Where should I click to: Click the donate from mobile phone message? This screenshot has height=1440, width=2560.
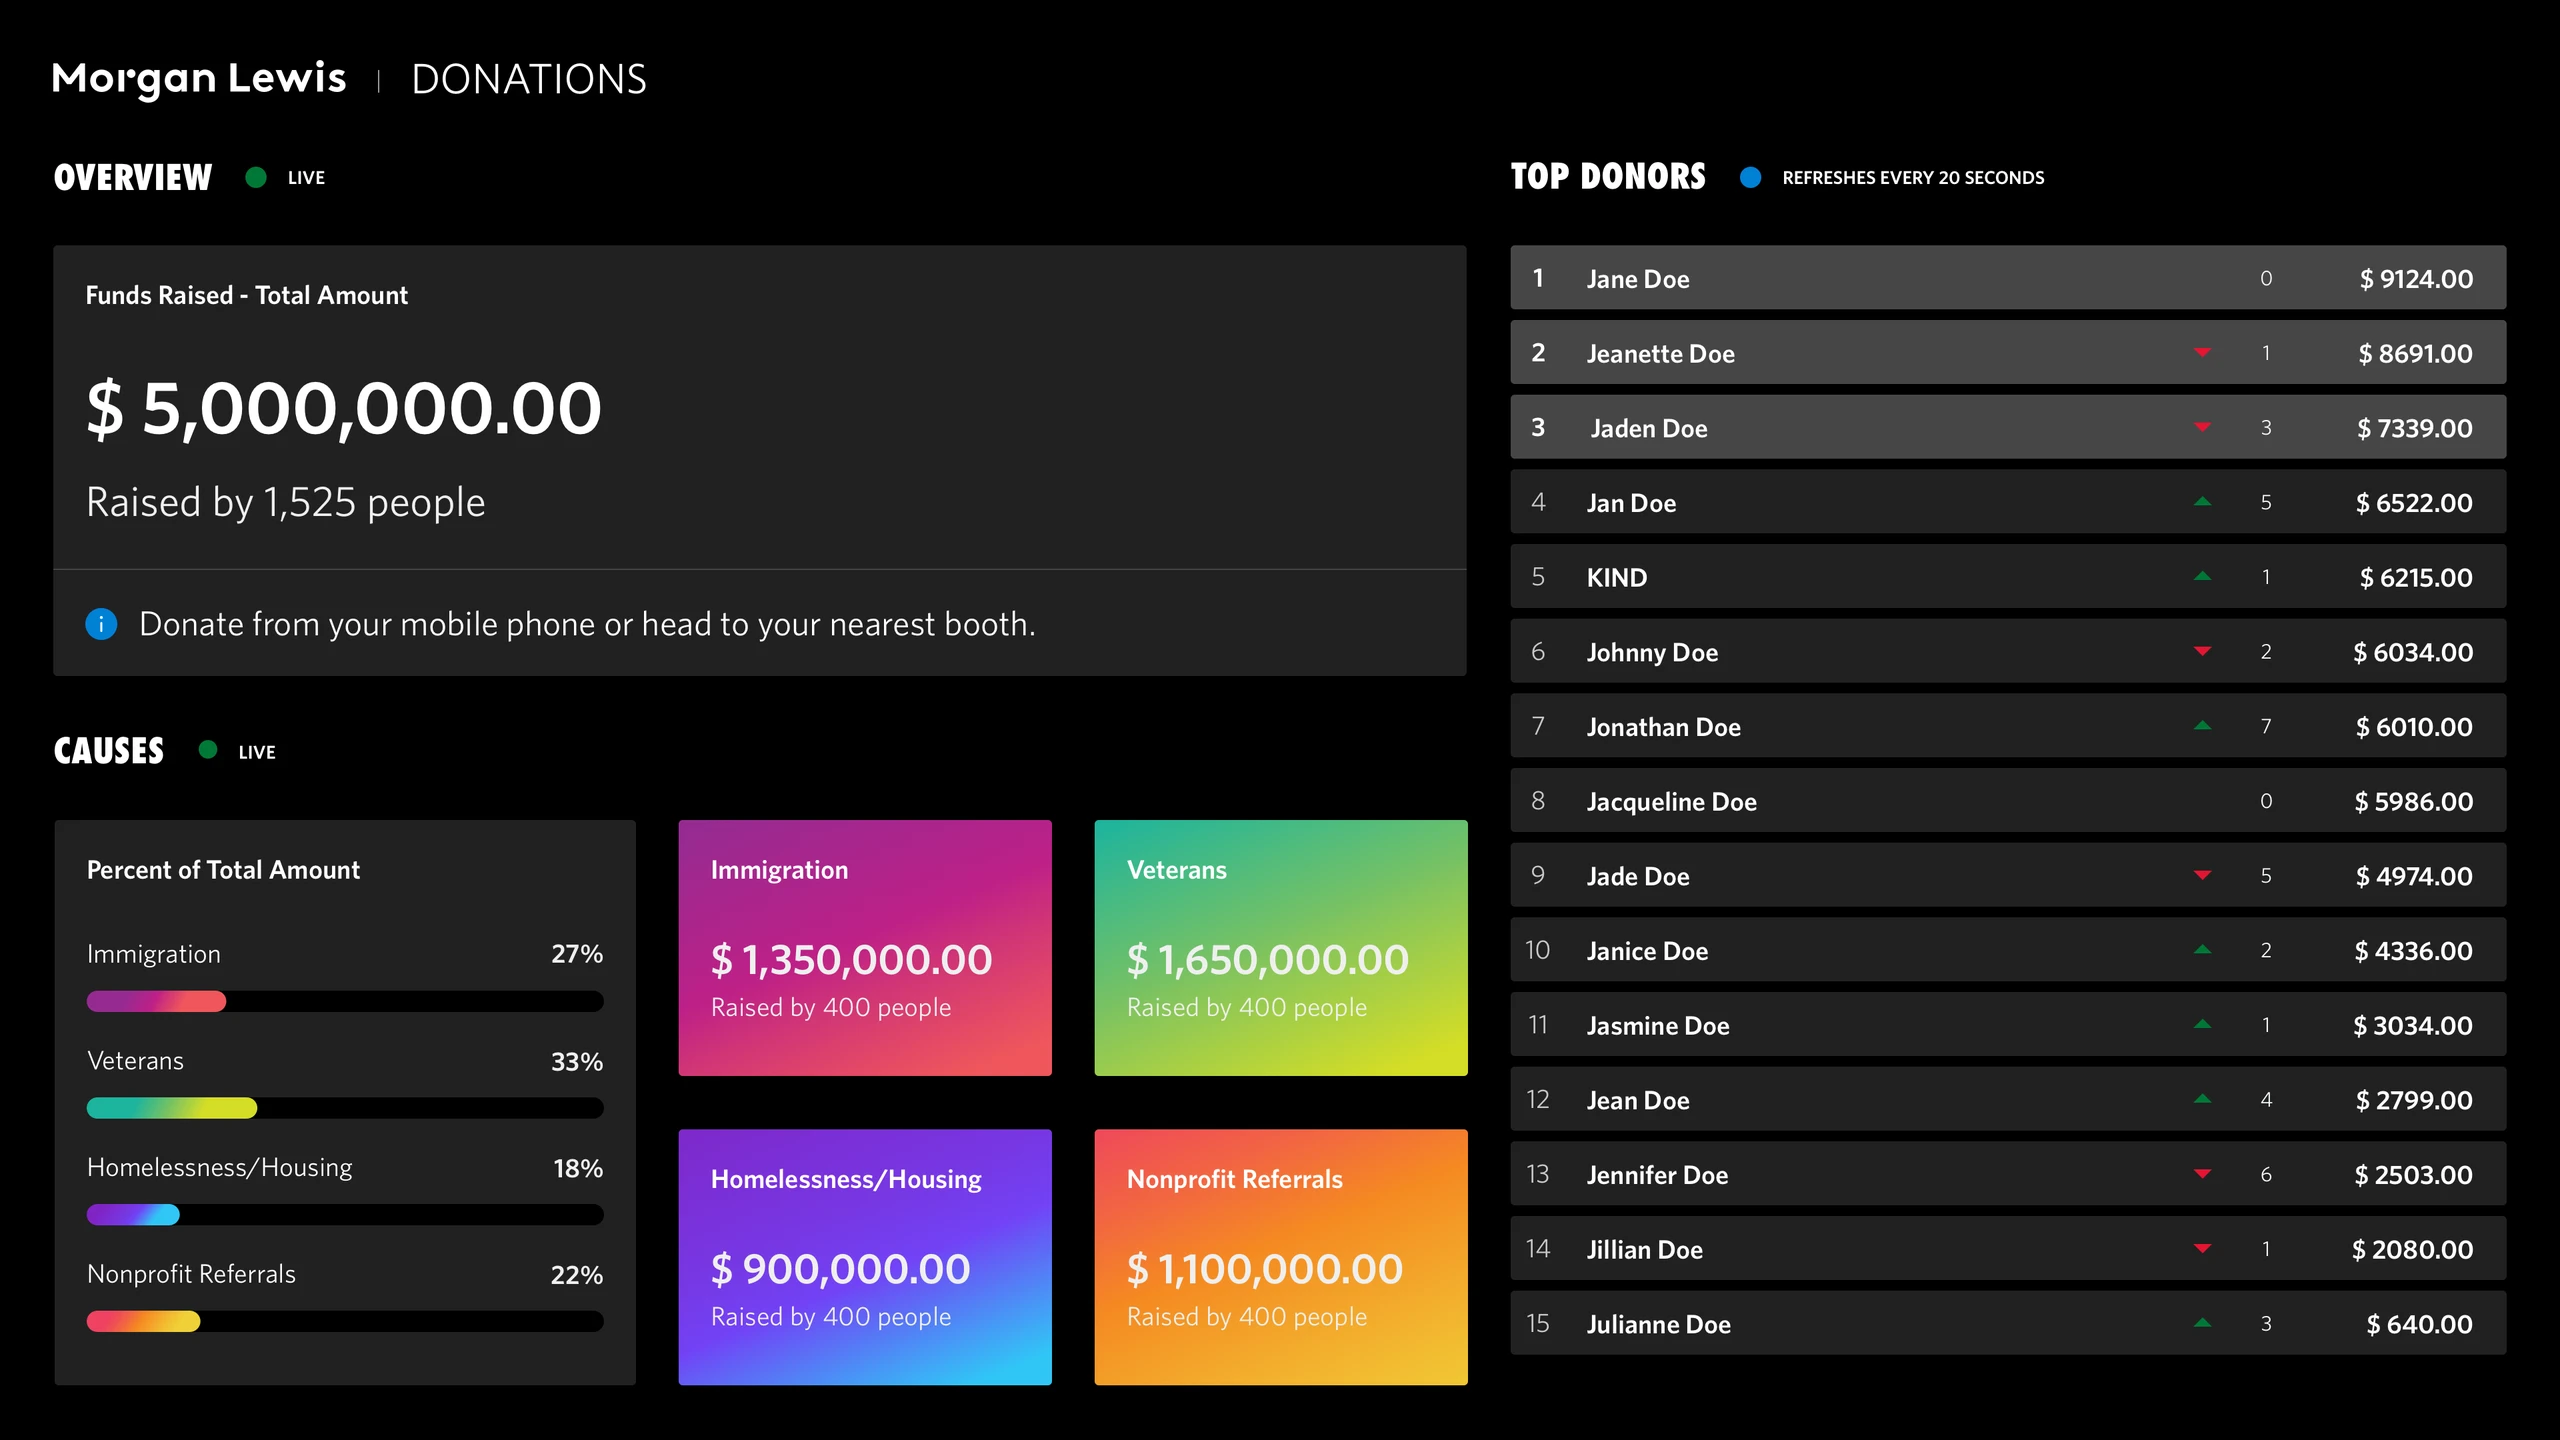click(x=587, y=624)
